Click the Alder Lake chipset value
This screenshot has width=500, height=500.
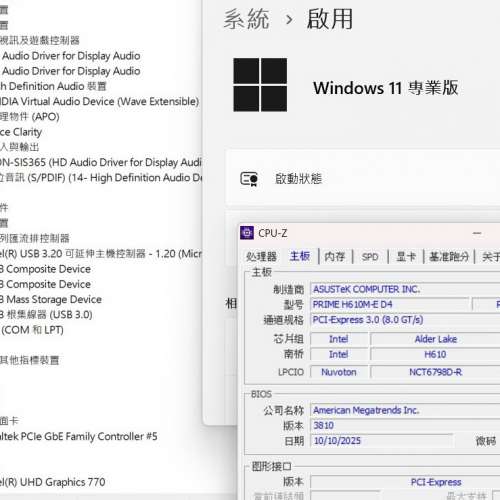(x=436, y=339)
